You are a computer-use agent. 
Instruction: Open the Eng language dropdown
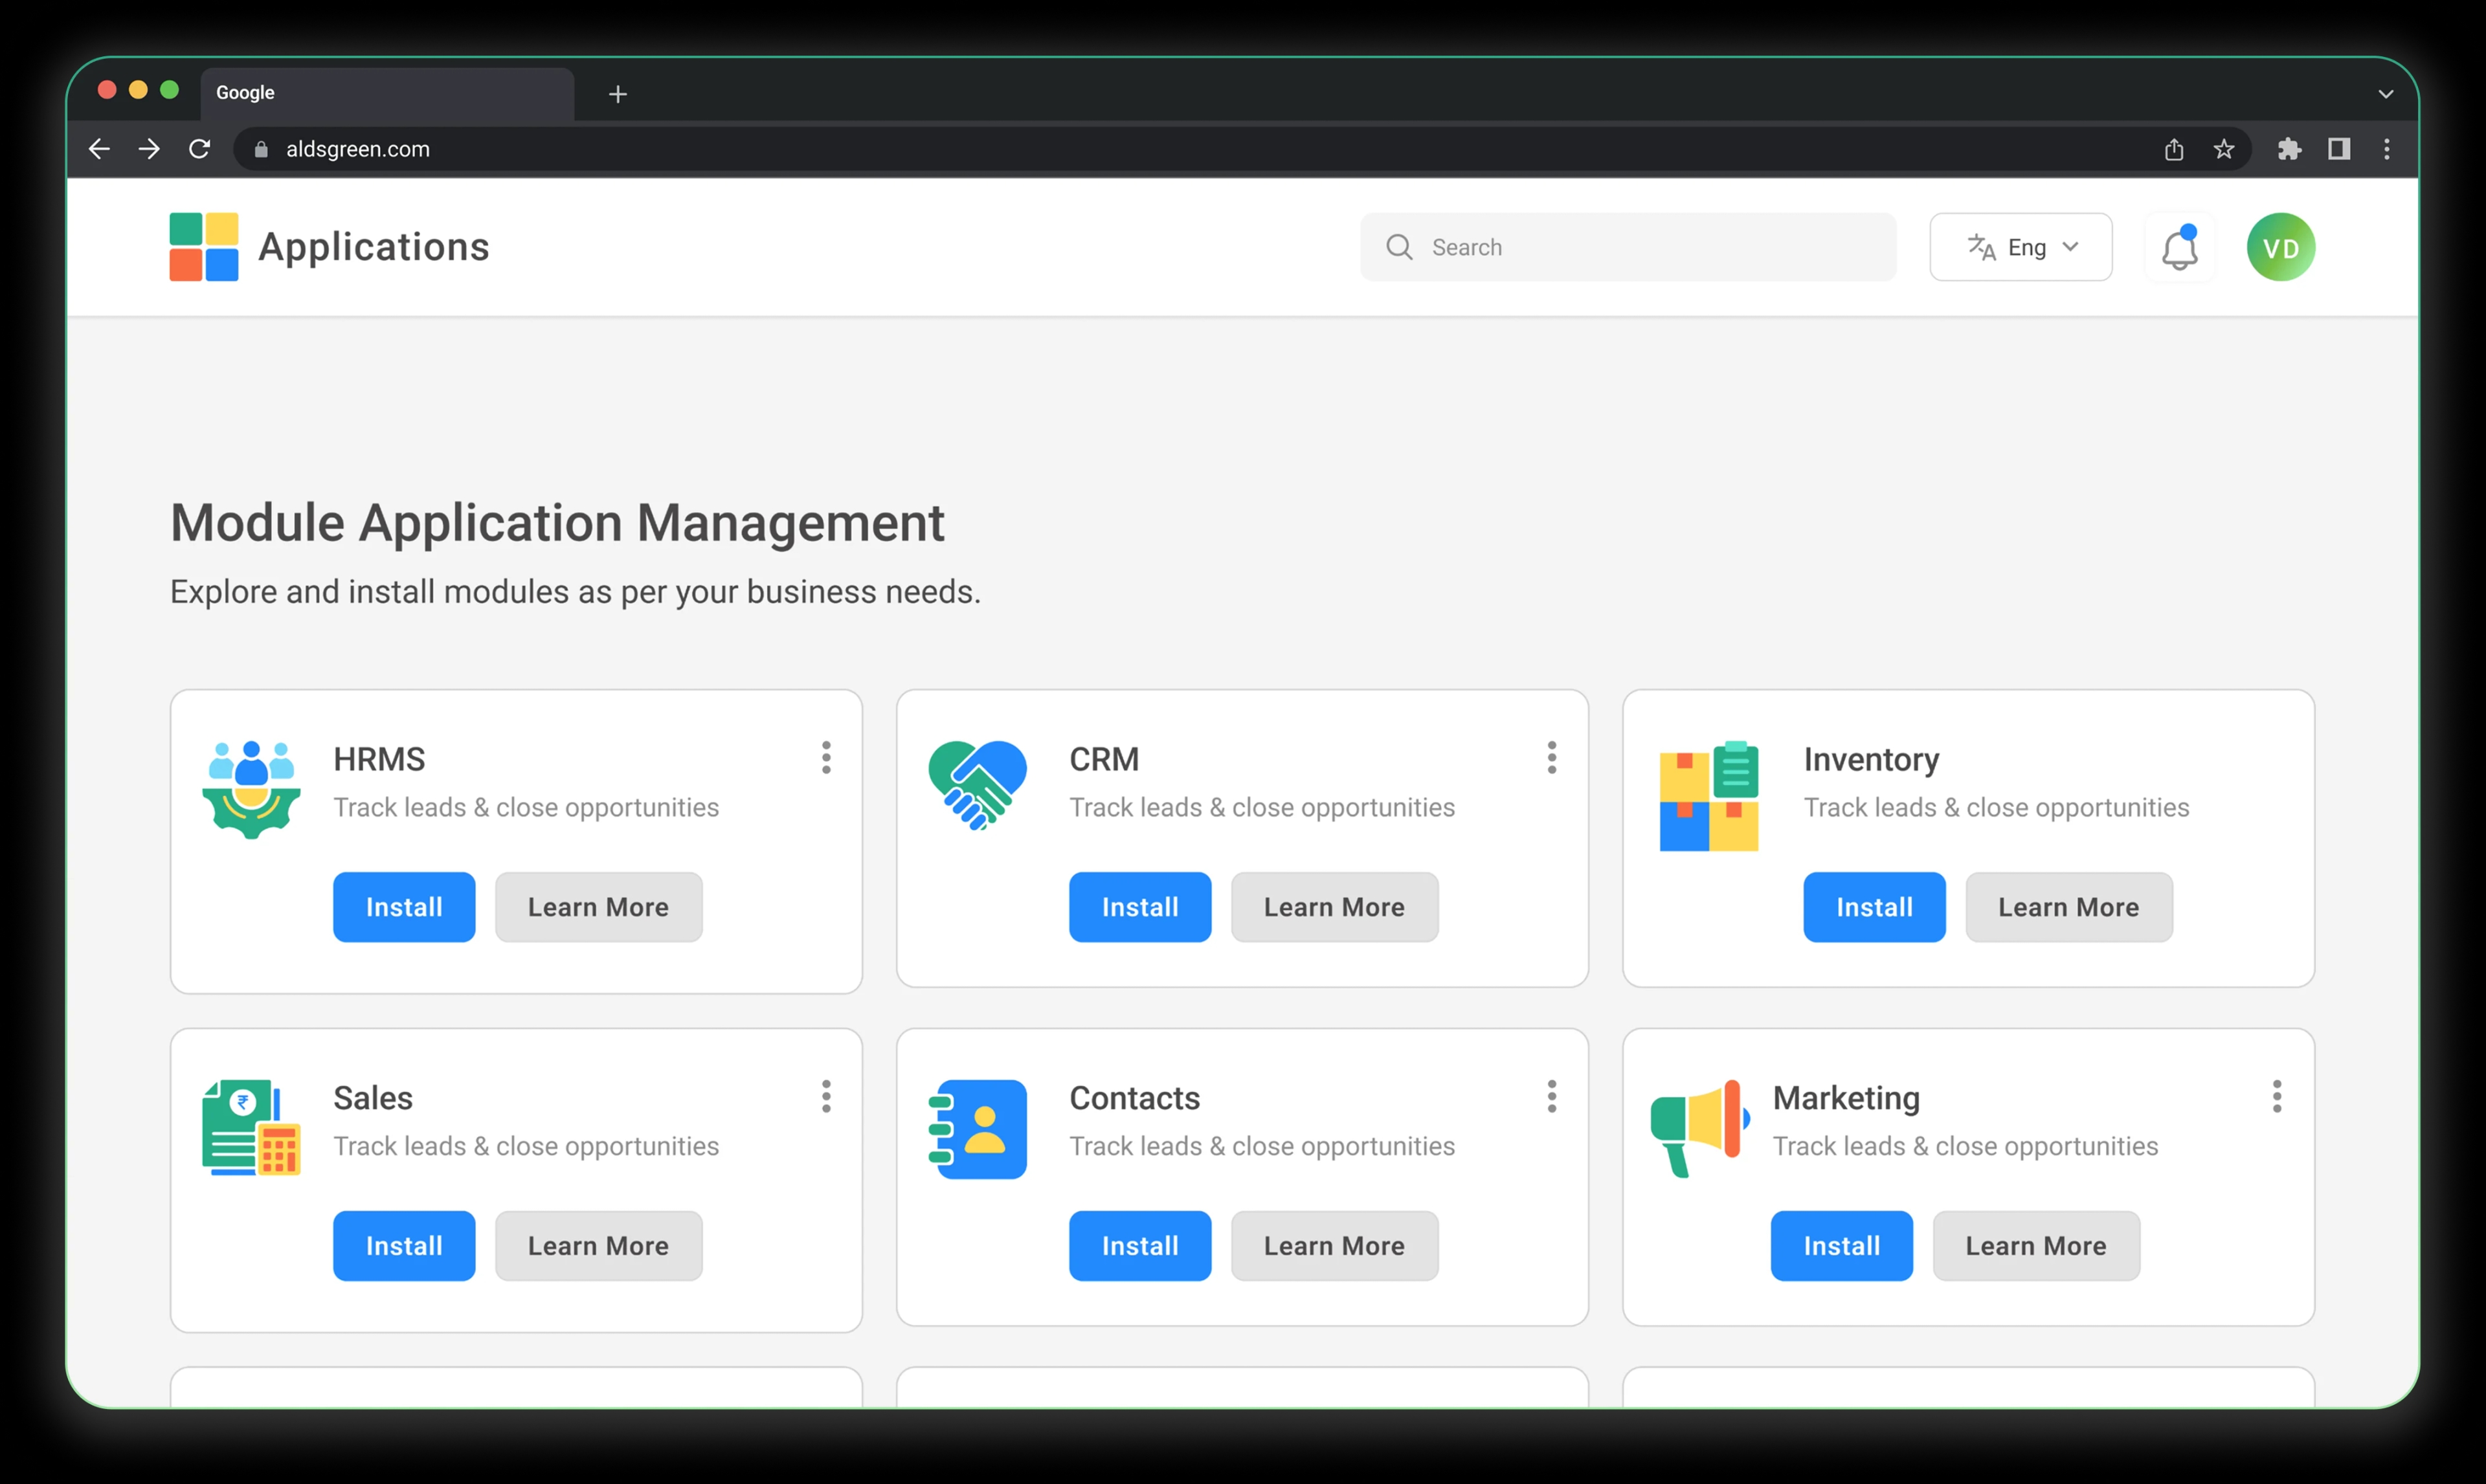coord(2020,247)
